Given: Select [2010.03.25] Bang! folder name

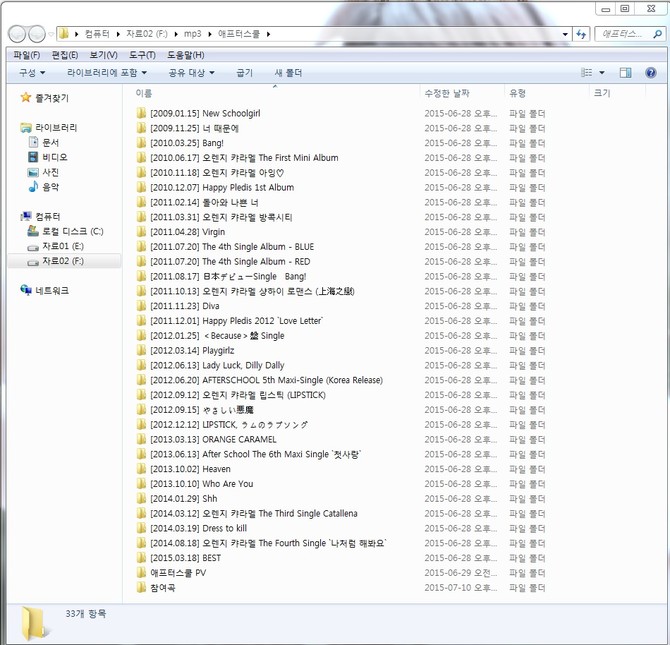Looking at the screenshot, I should click(187, 143).
